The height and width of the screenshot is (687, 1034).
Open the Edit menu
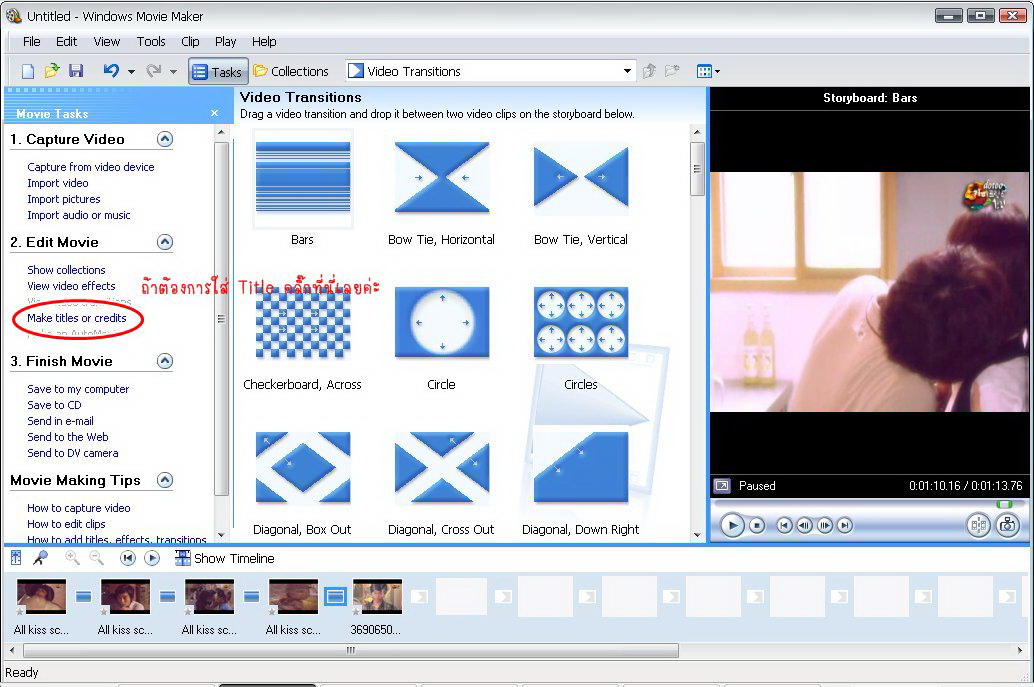click(67, 42)
